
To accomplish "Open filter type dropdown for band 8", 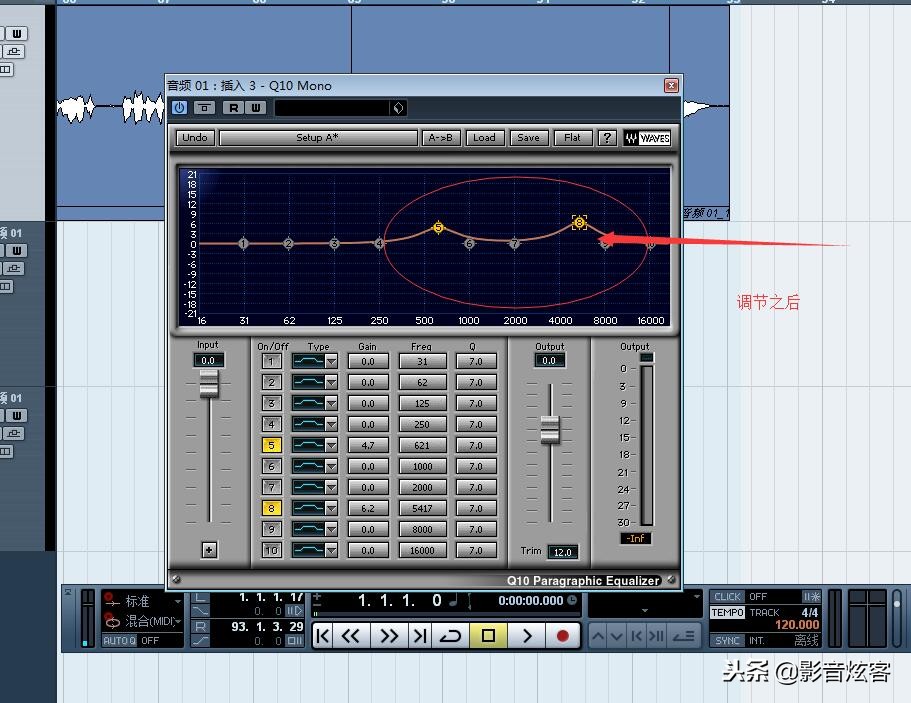I will tap(331, 508).
